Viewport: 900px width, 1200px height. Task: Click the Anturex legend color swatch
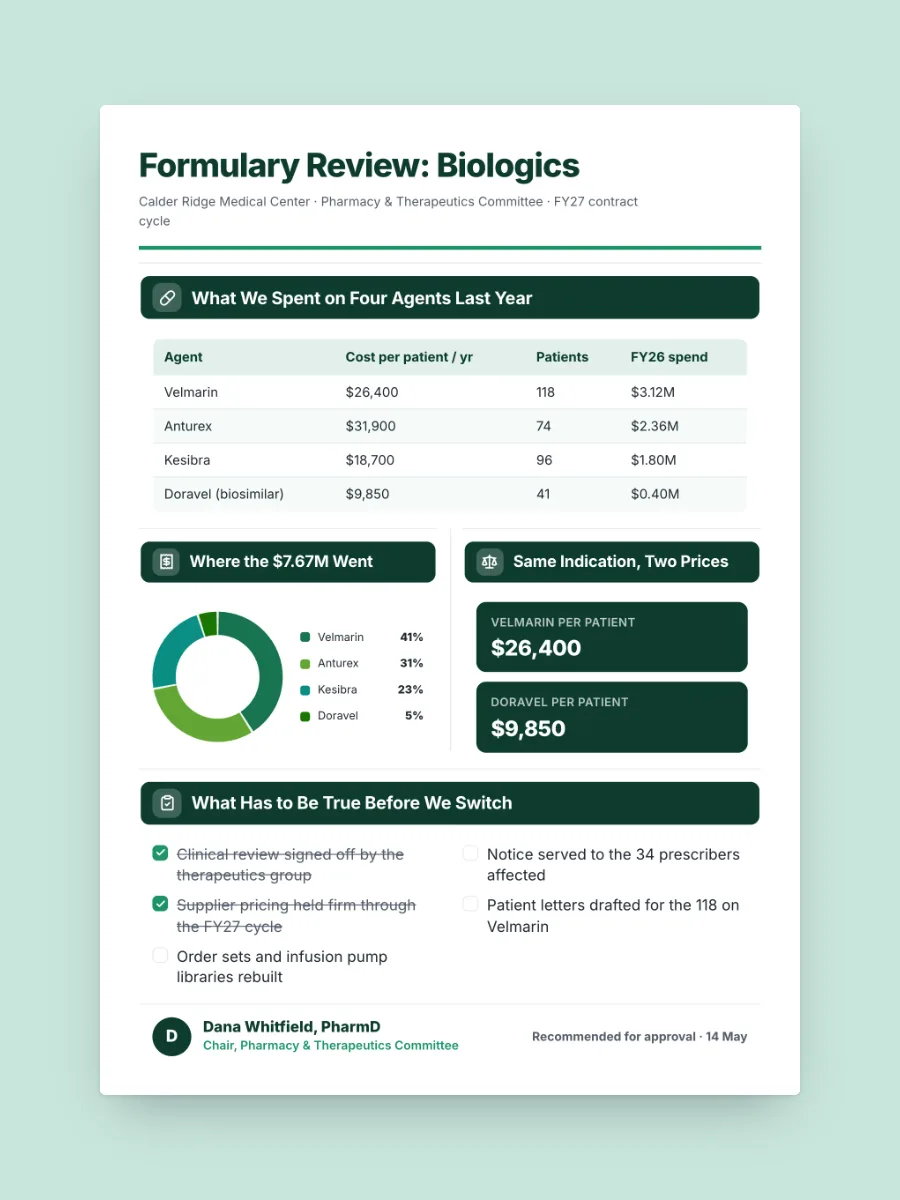305,663
